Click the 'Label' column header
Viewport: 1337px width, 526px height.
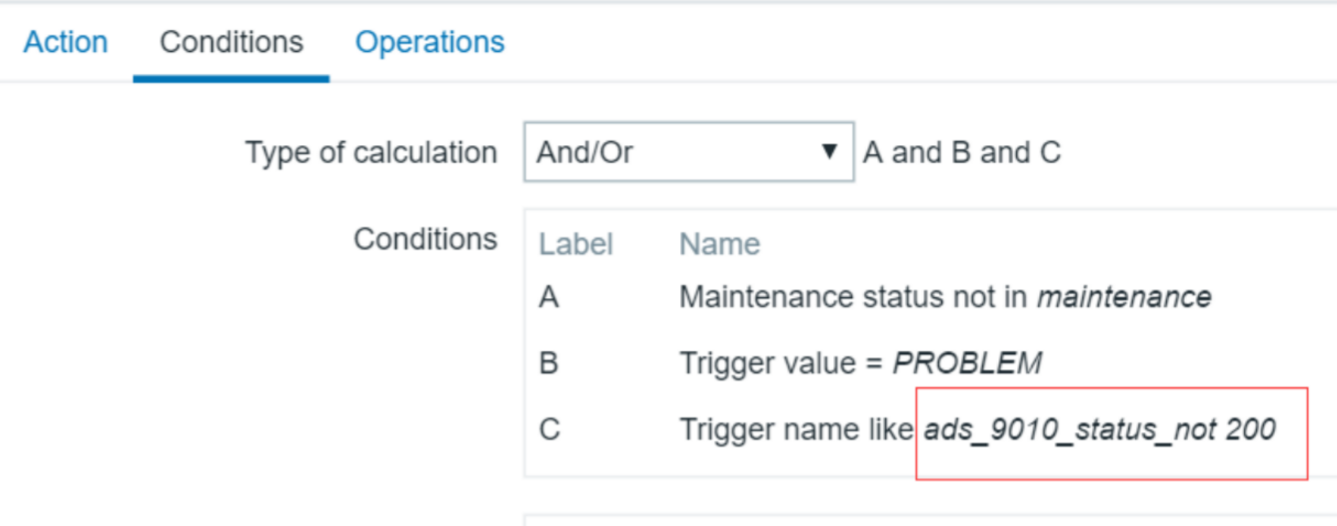pyautogui.click(x=575, y=244)
